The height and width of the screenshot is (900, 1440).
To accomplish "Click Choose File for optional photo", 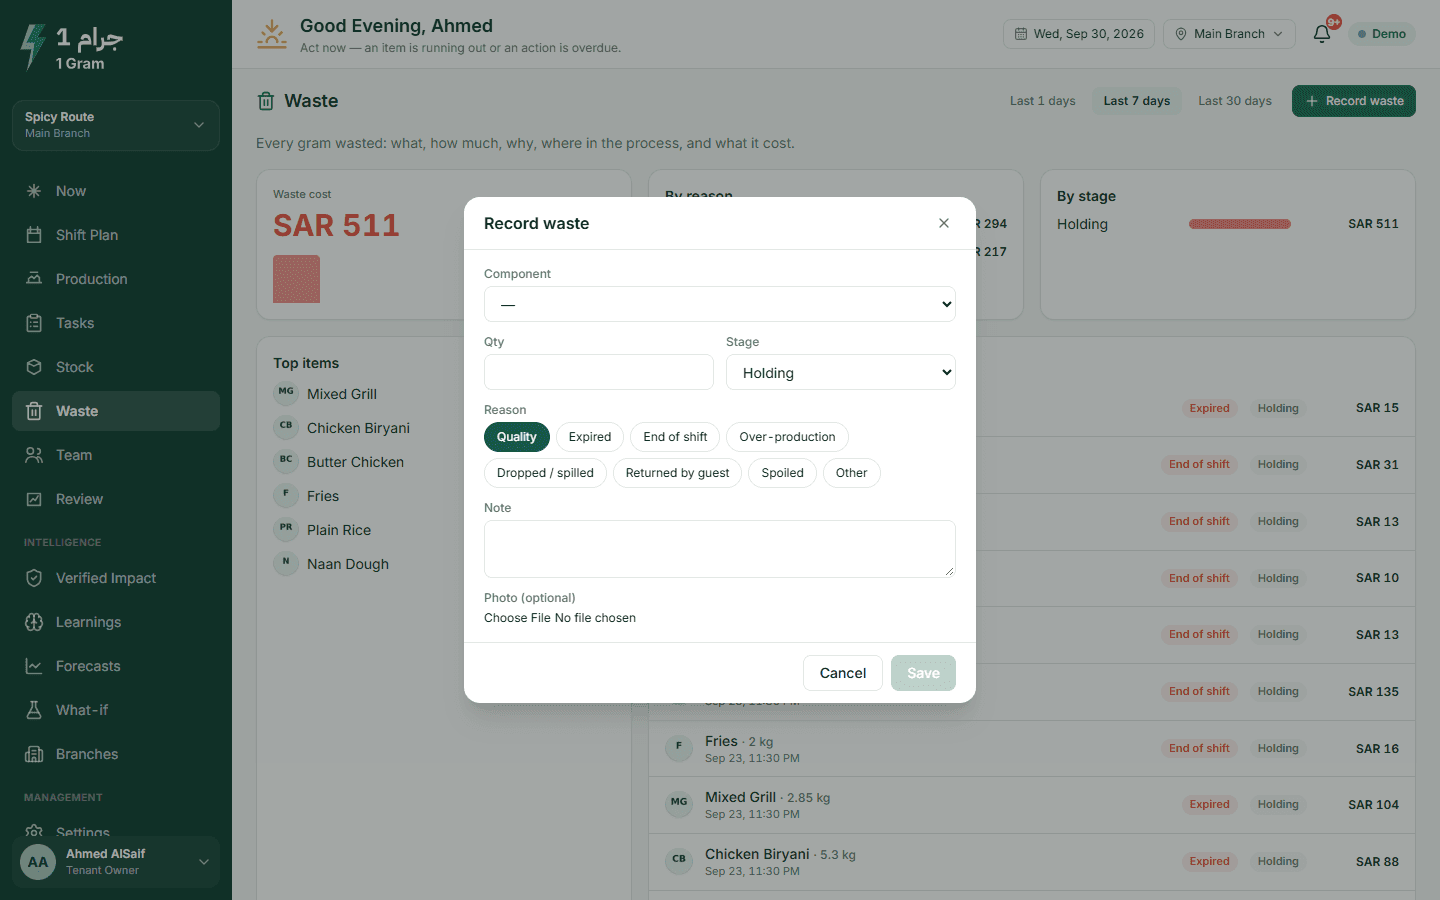I will point(517,618).
